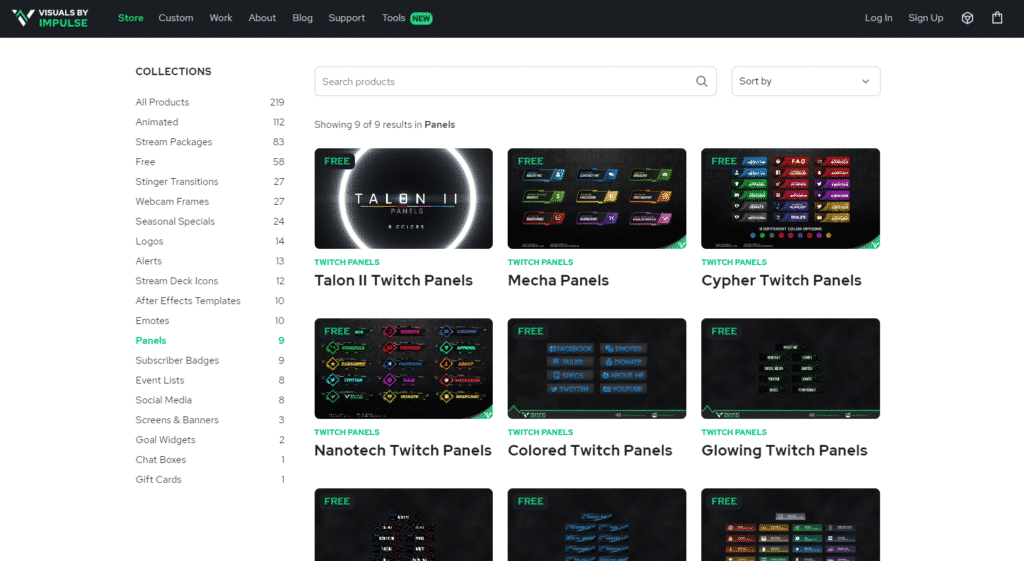
Task: Click the search magnifier icon
Action: click(701, 82)
